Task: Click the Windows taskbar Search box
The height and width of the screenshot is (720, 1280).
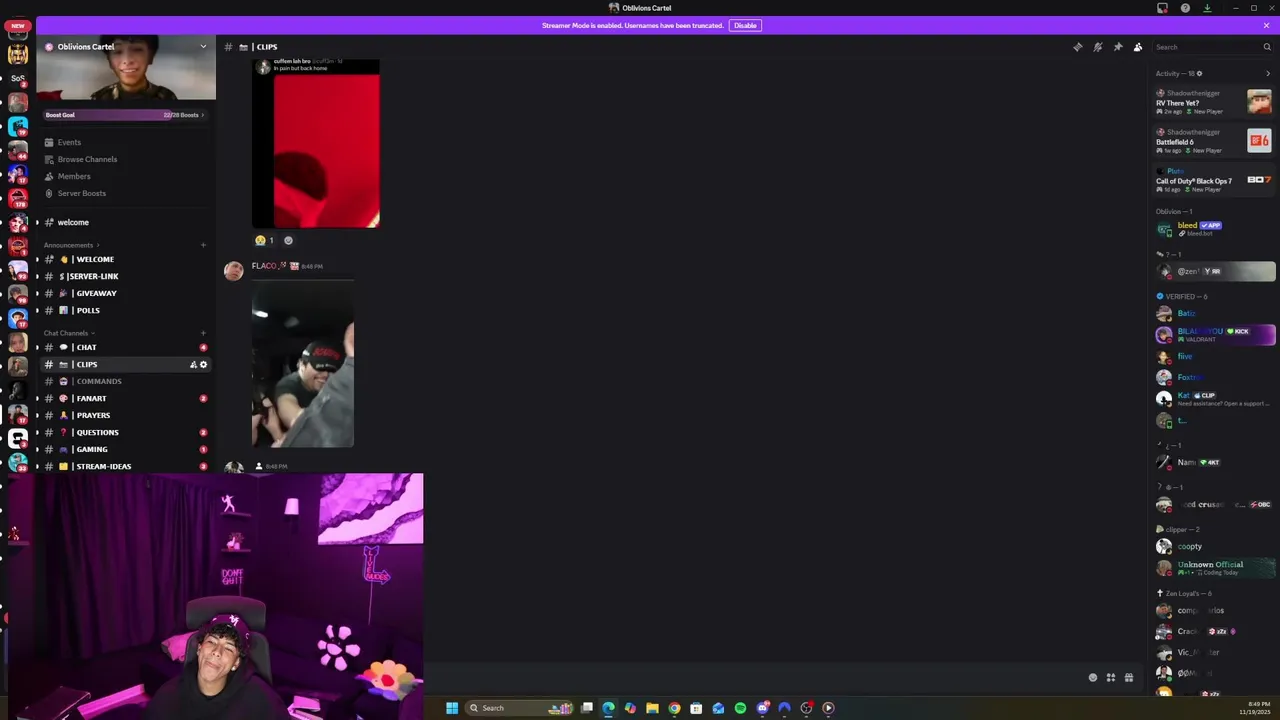Action: click(x=520, y=708)
